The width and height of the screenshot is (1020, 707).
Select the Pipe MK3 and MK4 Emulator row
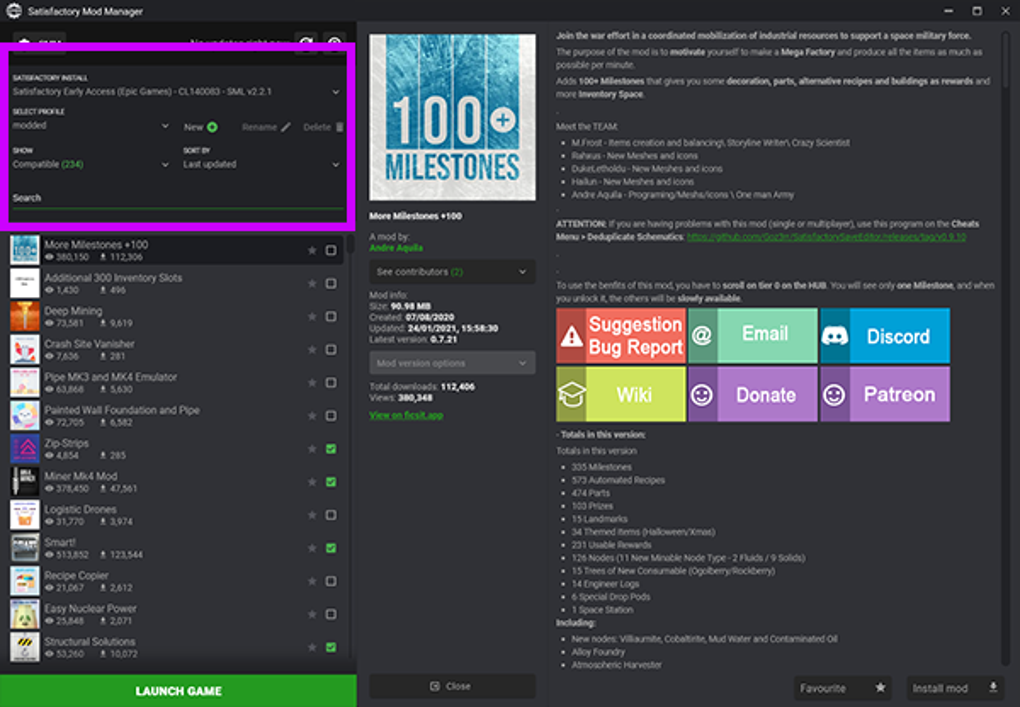tap(178, 383)
